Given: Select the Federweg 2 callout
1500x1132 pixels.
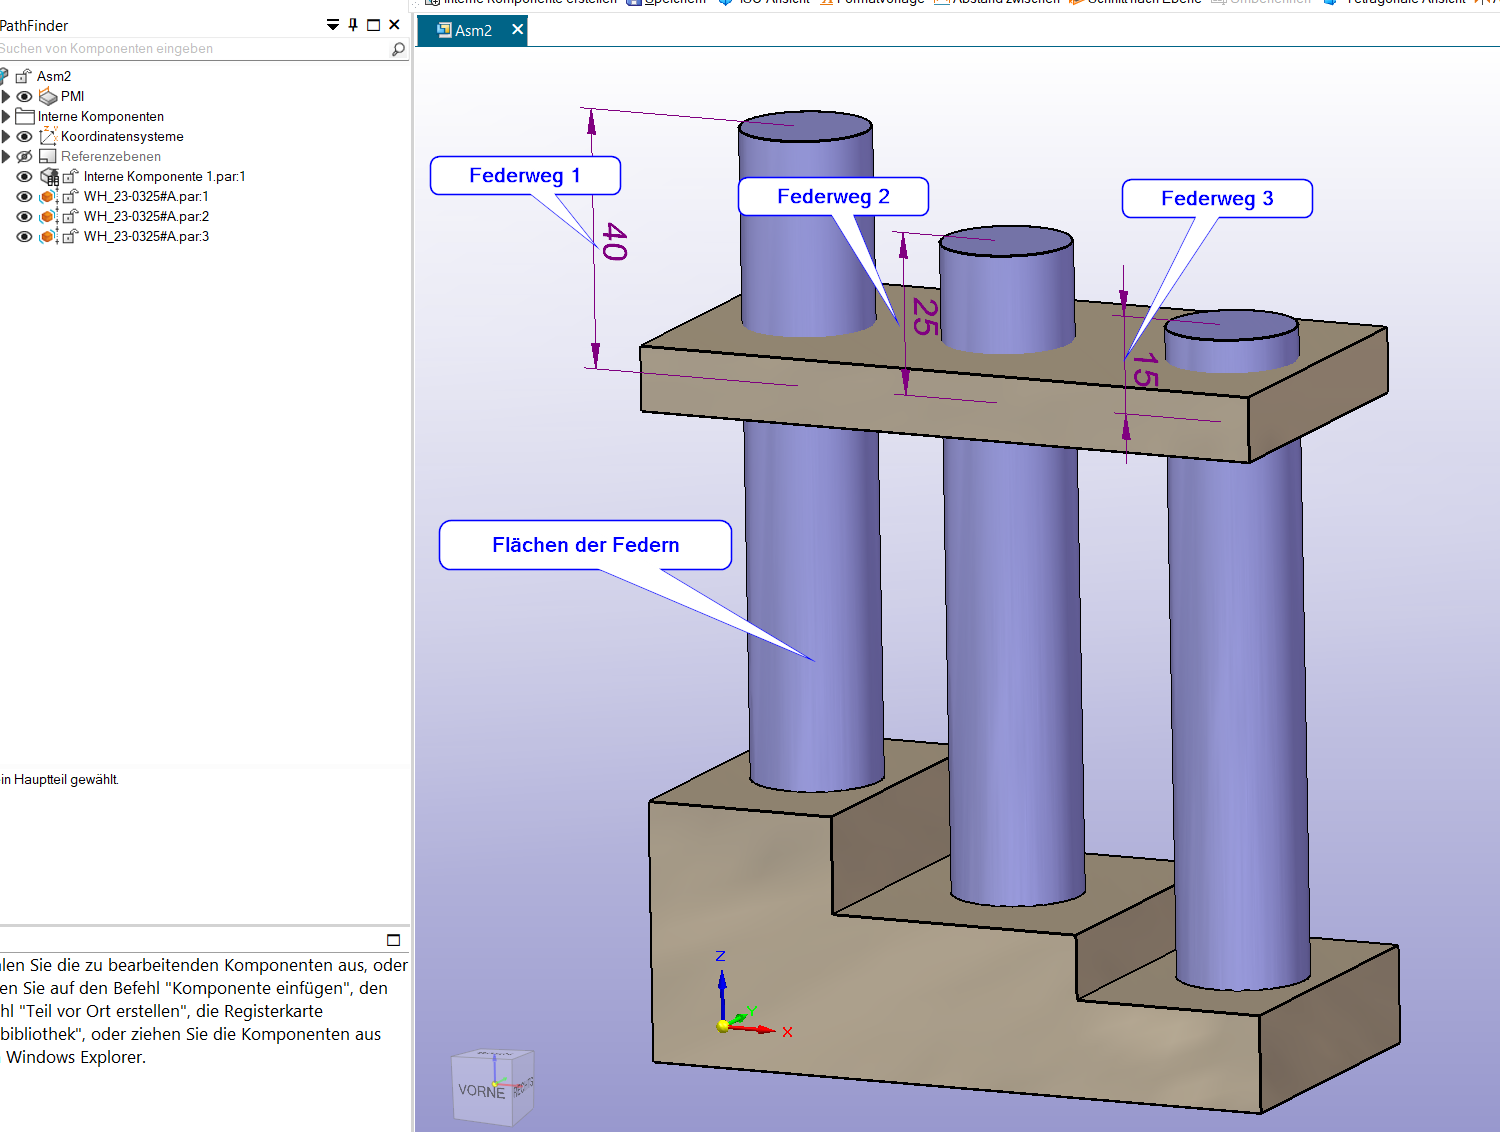Looking at the screenshot, I should pyautogui.click(x=833, y=196).
